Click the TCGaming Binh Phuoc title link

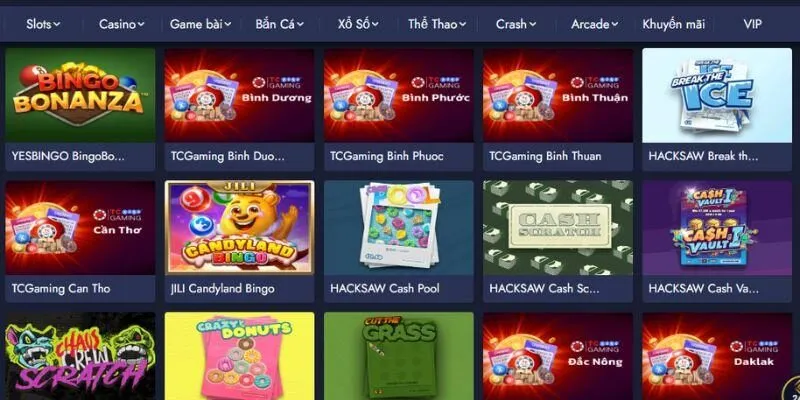click(x=387, y=156)
